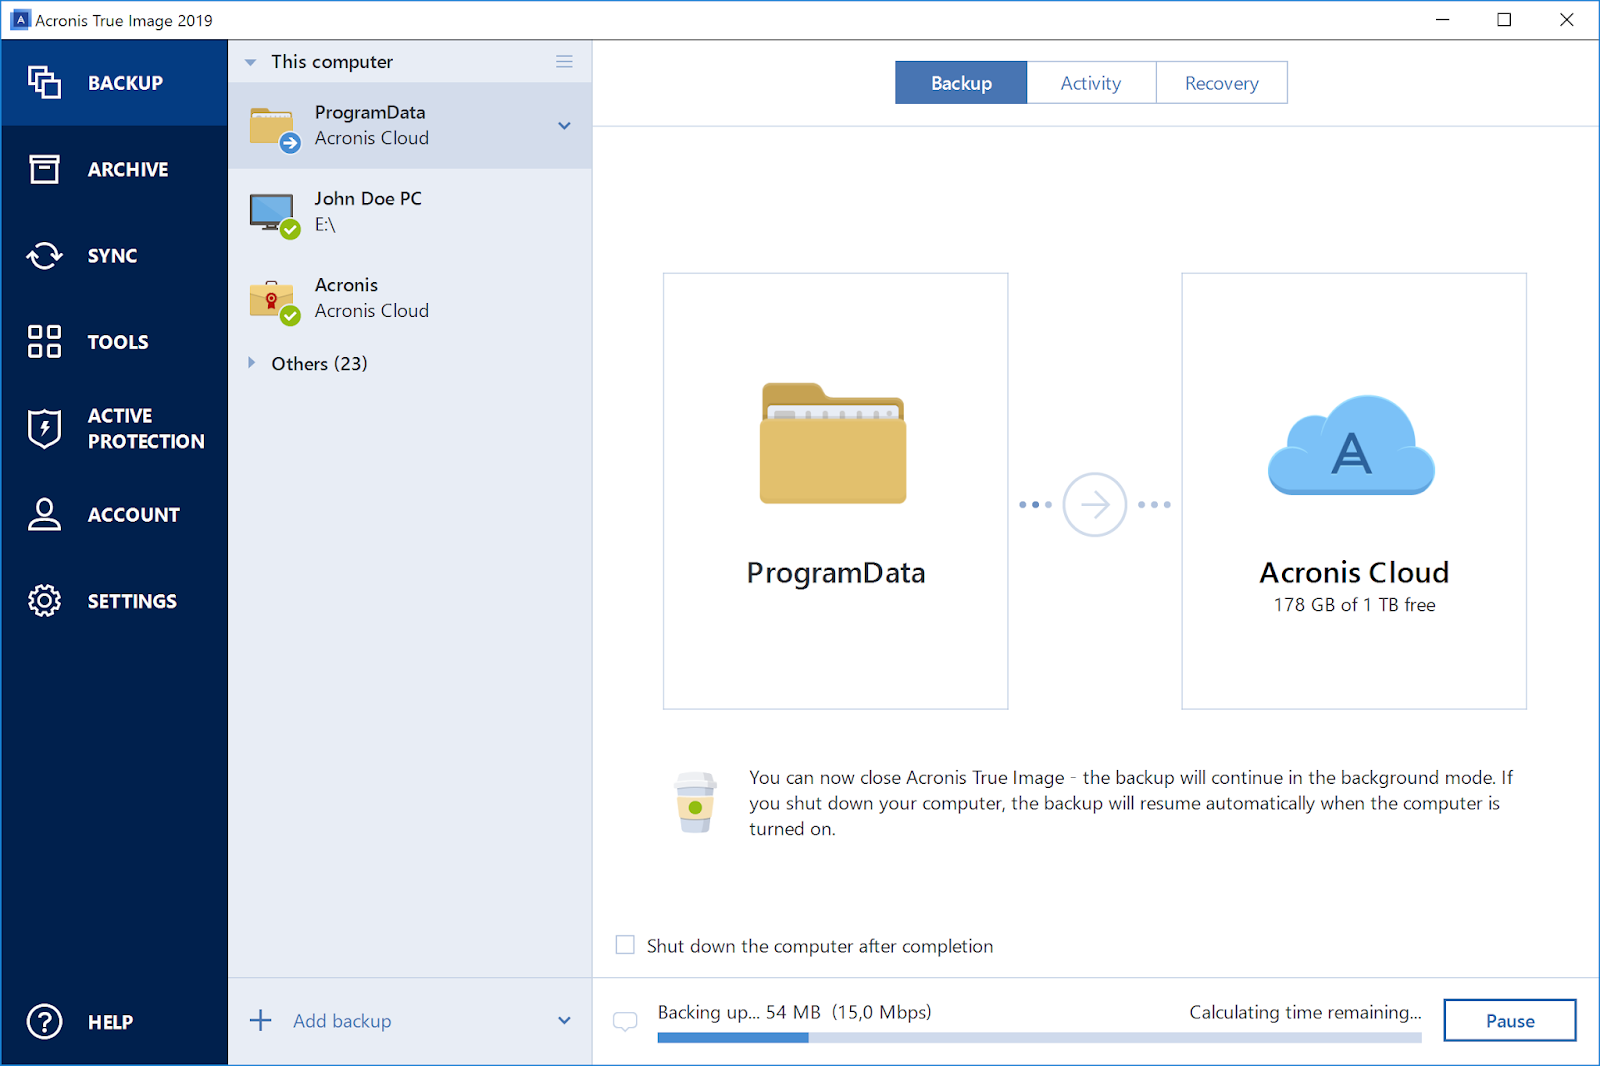Switch to the Backup tab

click(x=961, y=83)
